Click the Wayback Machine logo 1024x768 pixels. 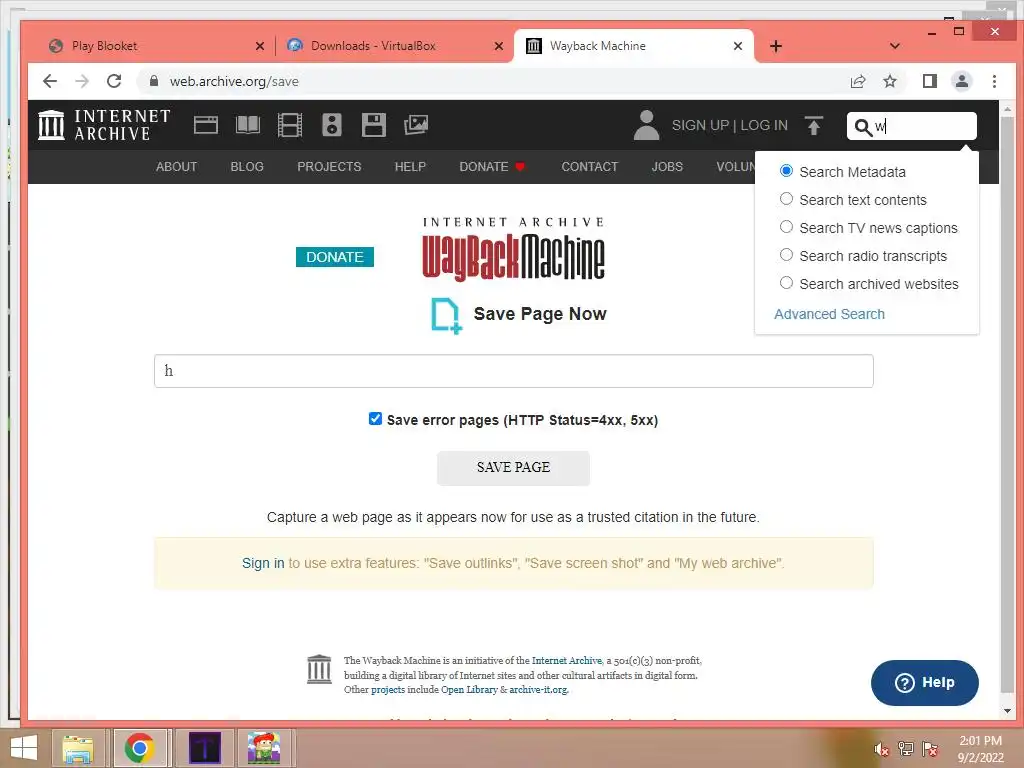(513, 249)
